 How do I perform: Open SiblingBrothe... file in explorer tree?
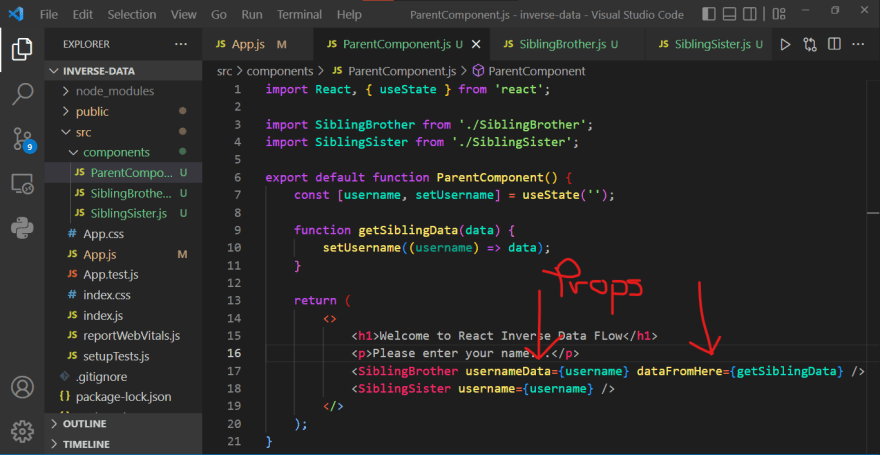point(123,194)
